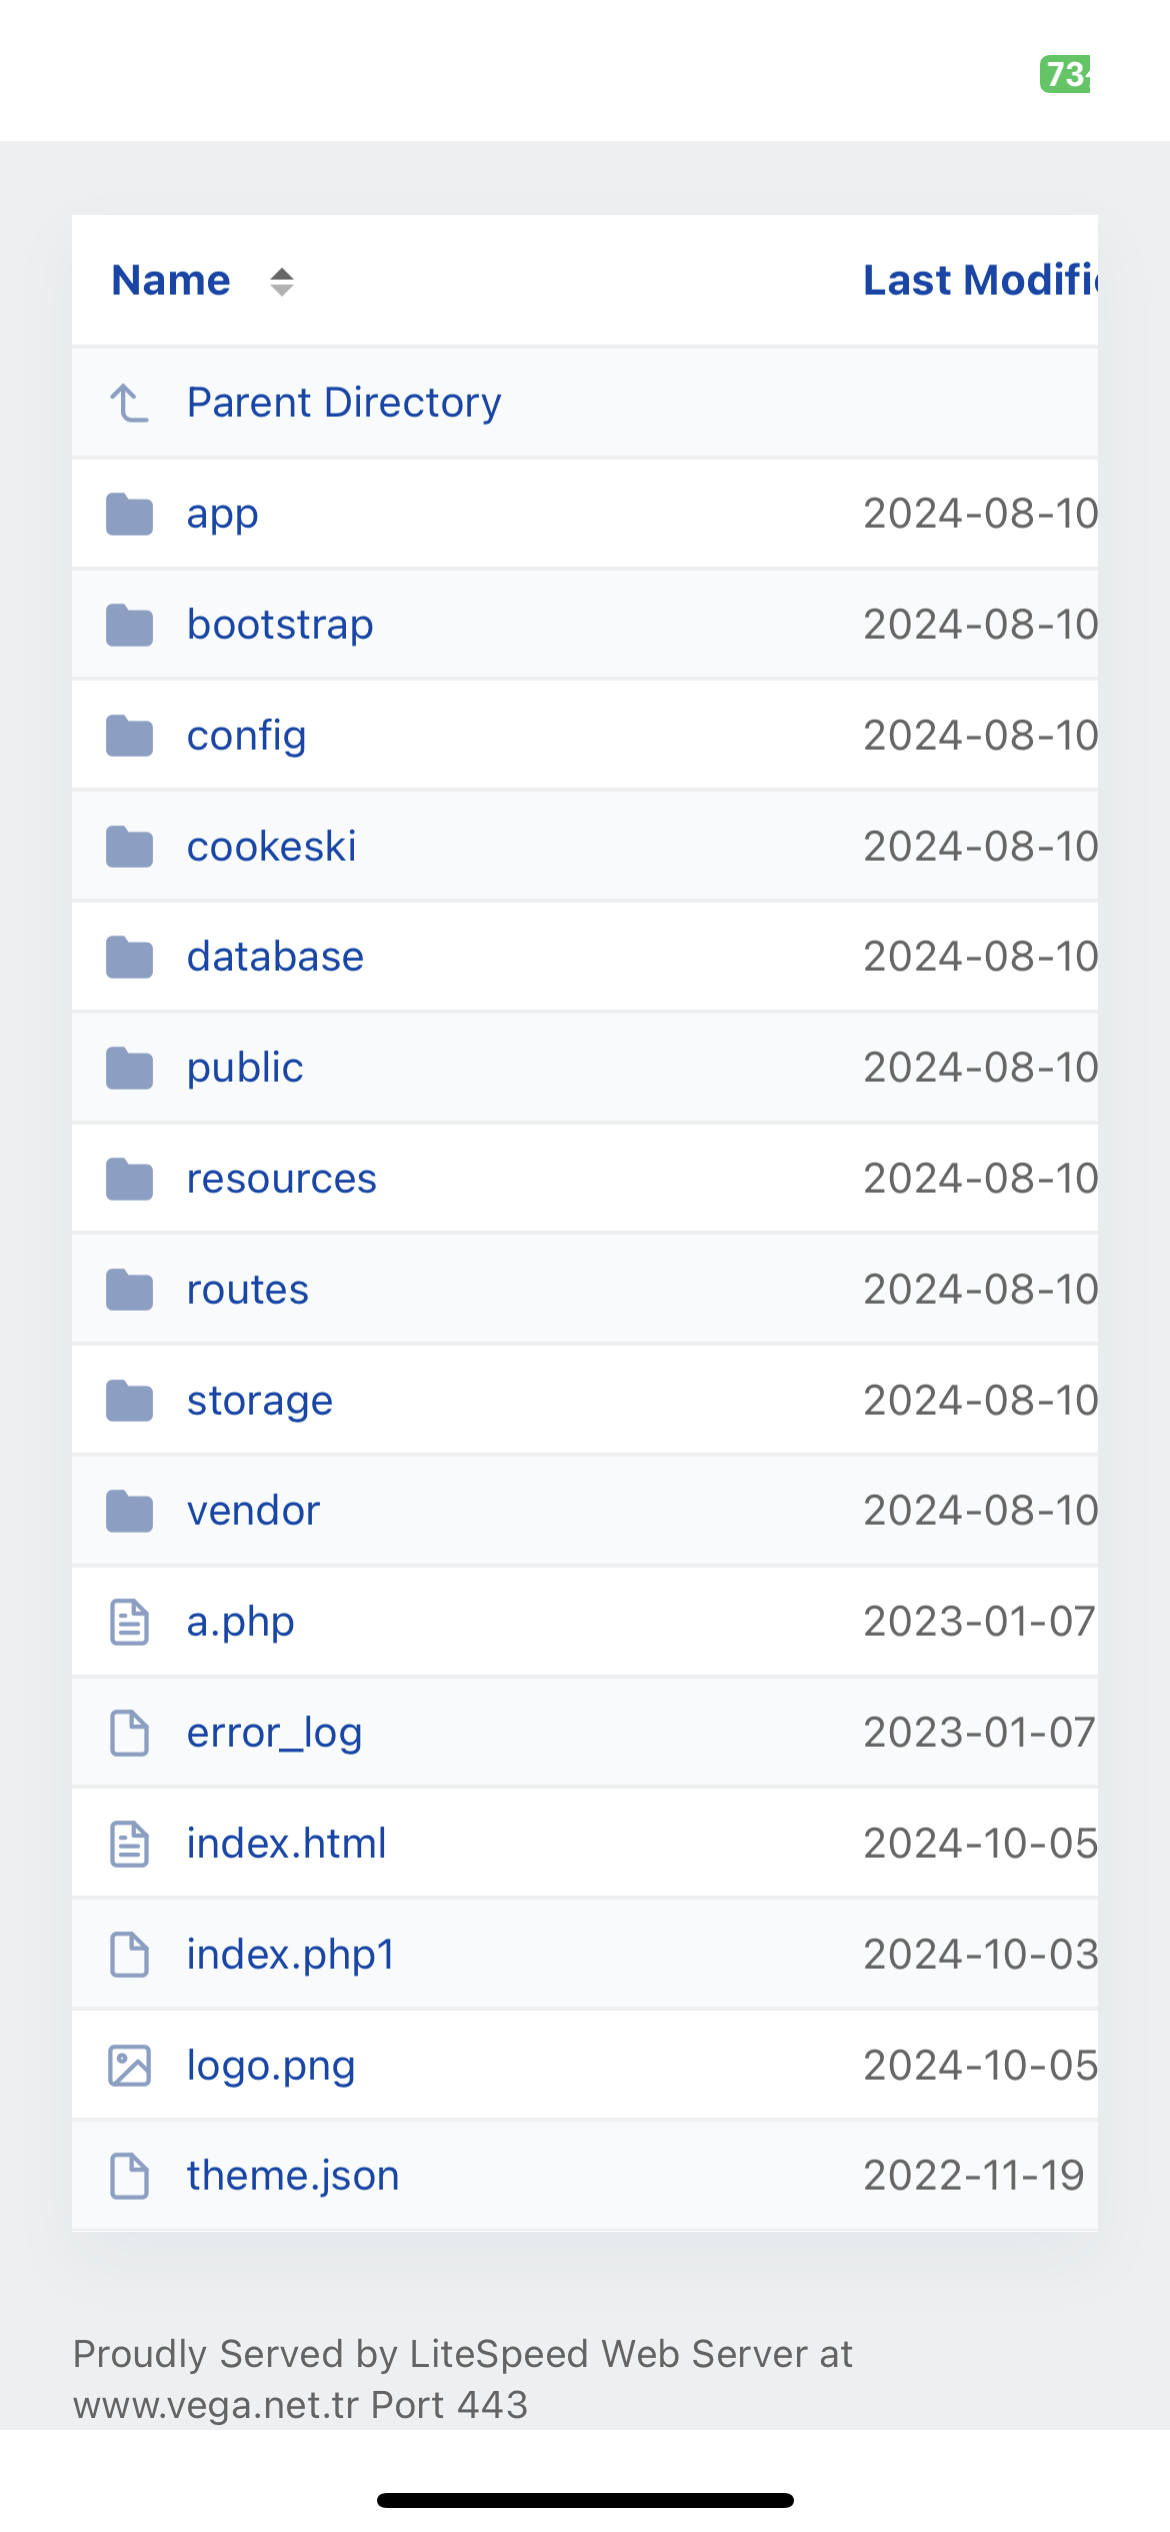Screen dimensions: 1170x2532
Task: Toggle sort arrows next to Name
Action: 282,281
